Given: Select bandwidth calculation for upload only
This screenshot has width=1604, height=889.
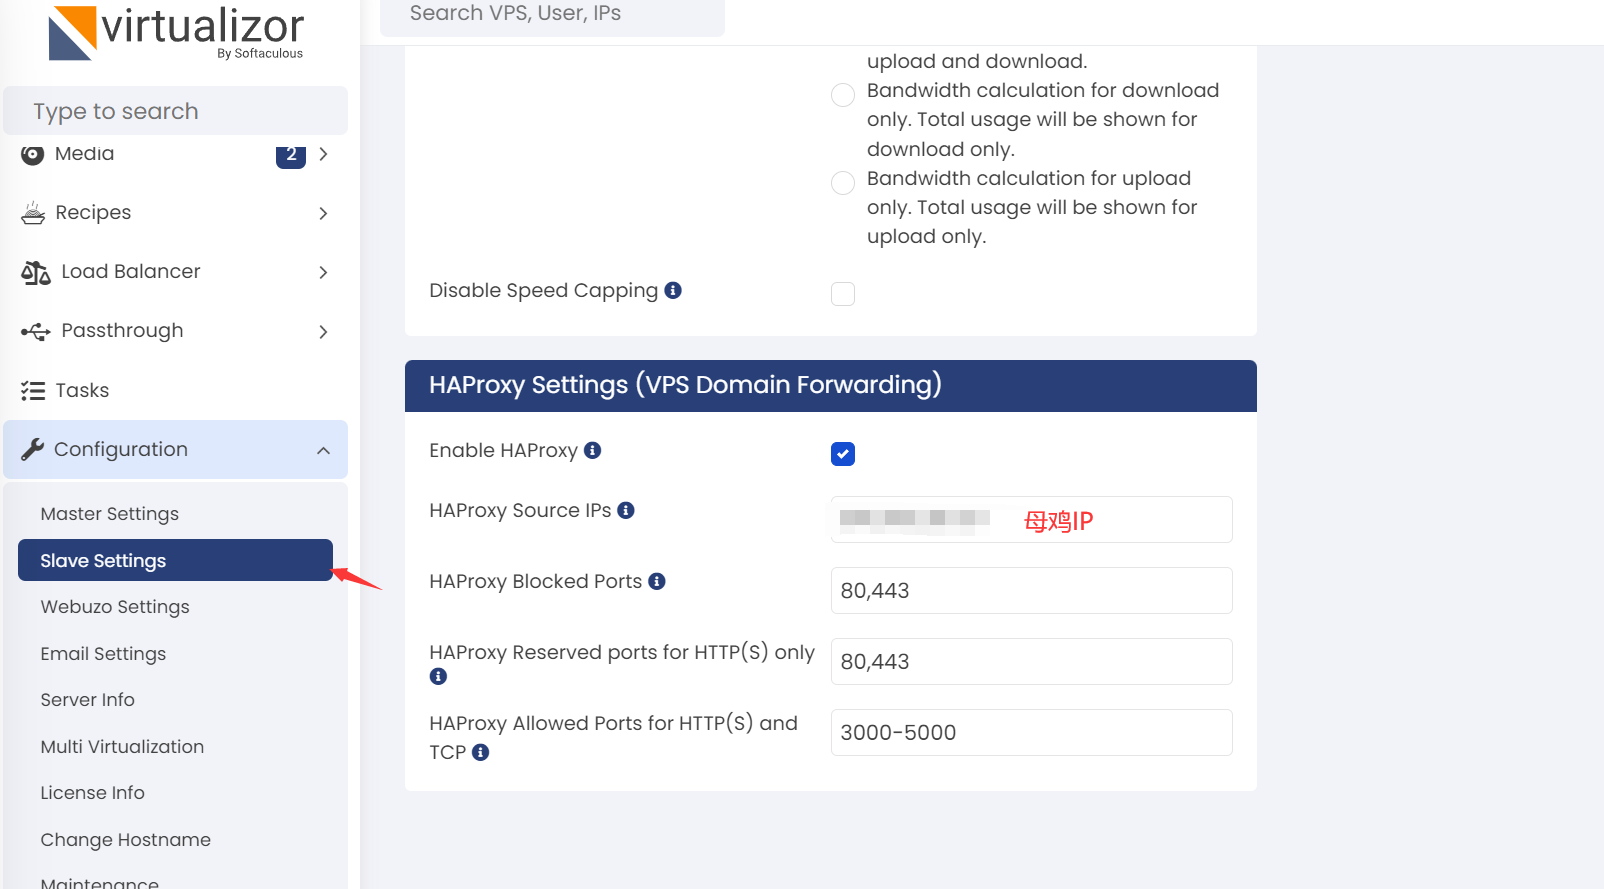Looking at the screenshot, I should click(843, 183).
